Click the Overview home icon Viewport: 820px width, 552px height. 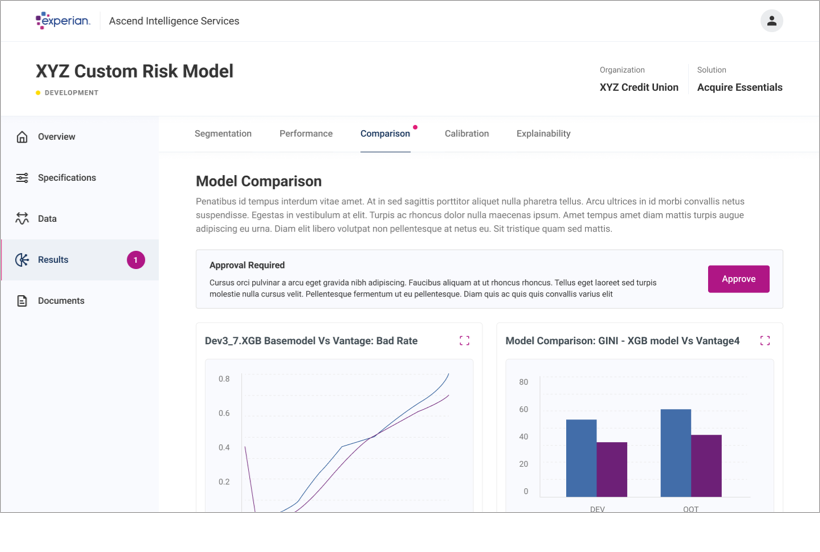22,137
